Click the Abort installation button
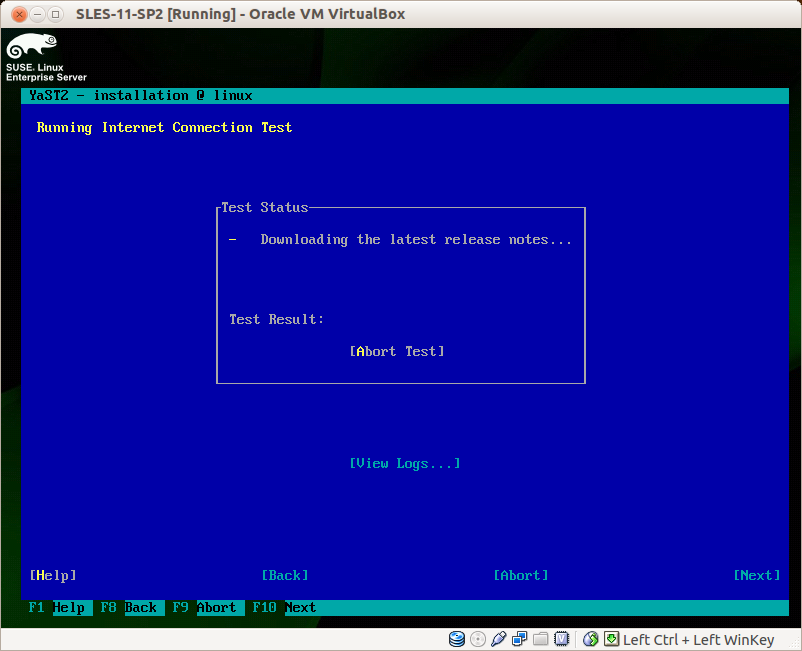 (521, 575)
